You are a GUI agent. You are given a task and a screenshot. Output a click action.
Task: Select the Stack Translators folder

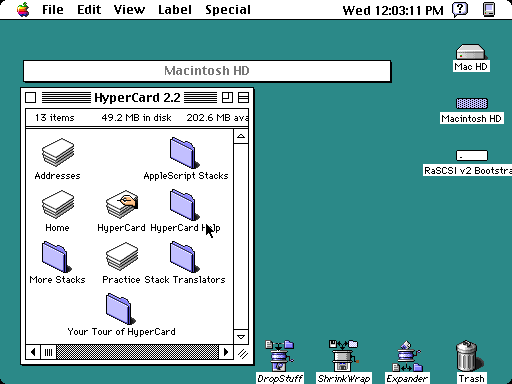(x=184, y=257)
